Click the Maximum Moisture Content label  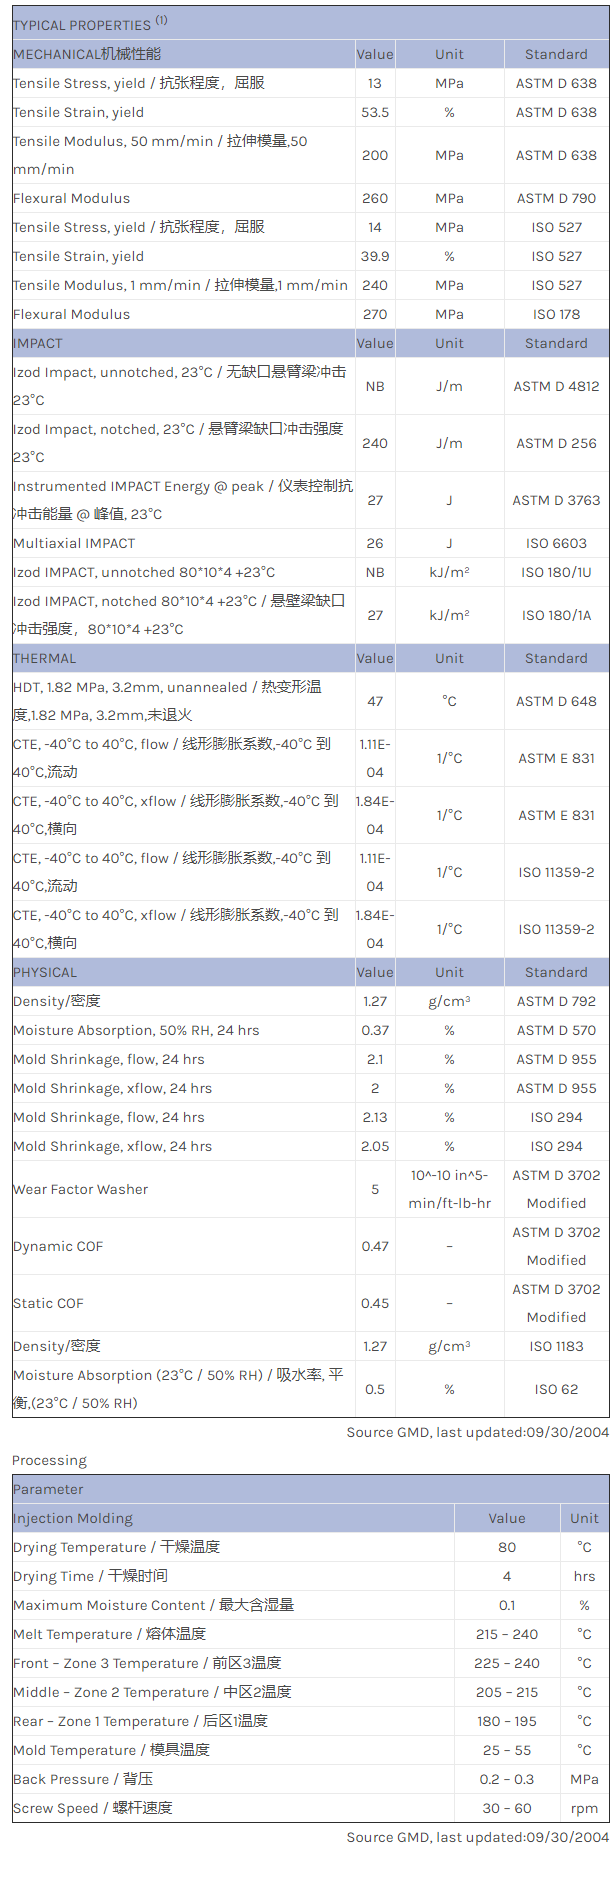[154, 1605]
